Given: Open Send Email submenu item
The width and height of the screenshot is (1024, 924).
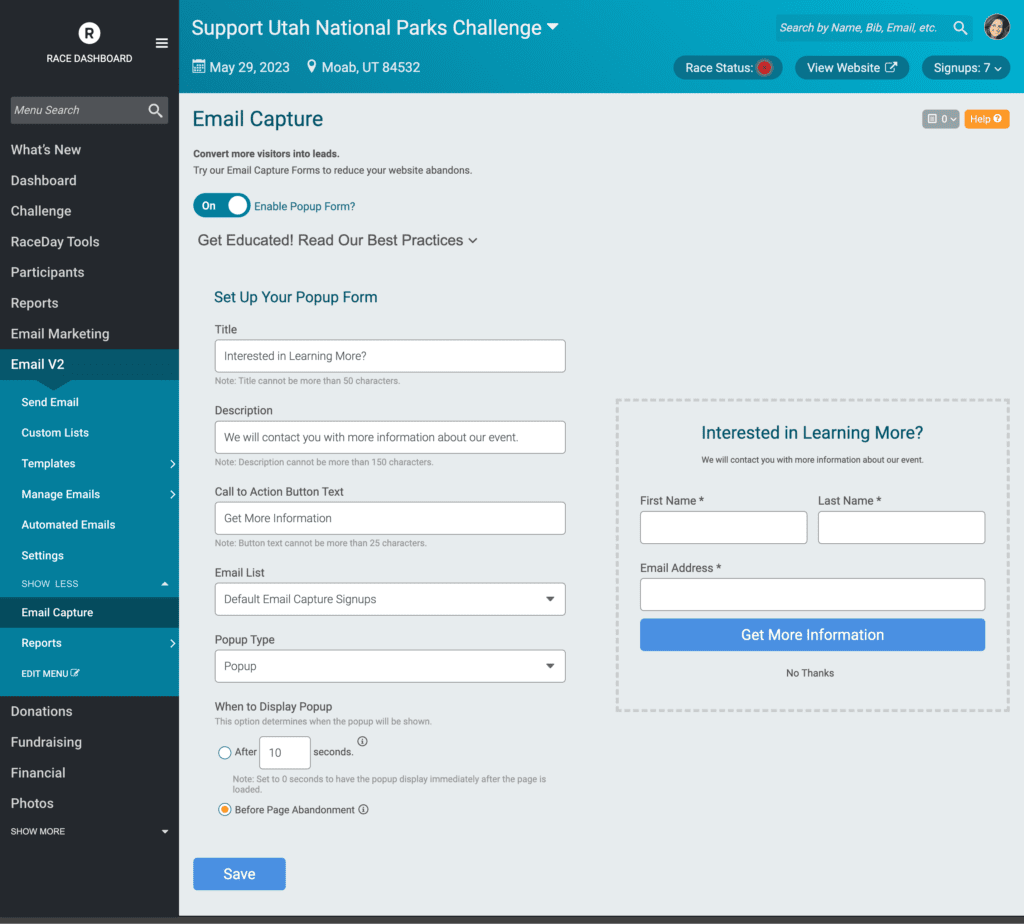Looking at the screenshot, I should (x=50, y=402).
